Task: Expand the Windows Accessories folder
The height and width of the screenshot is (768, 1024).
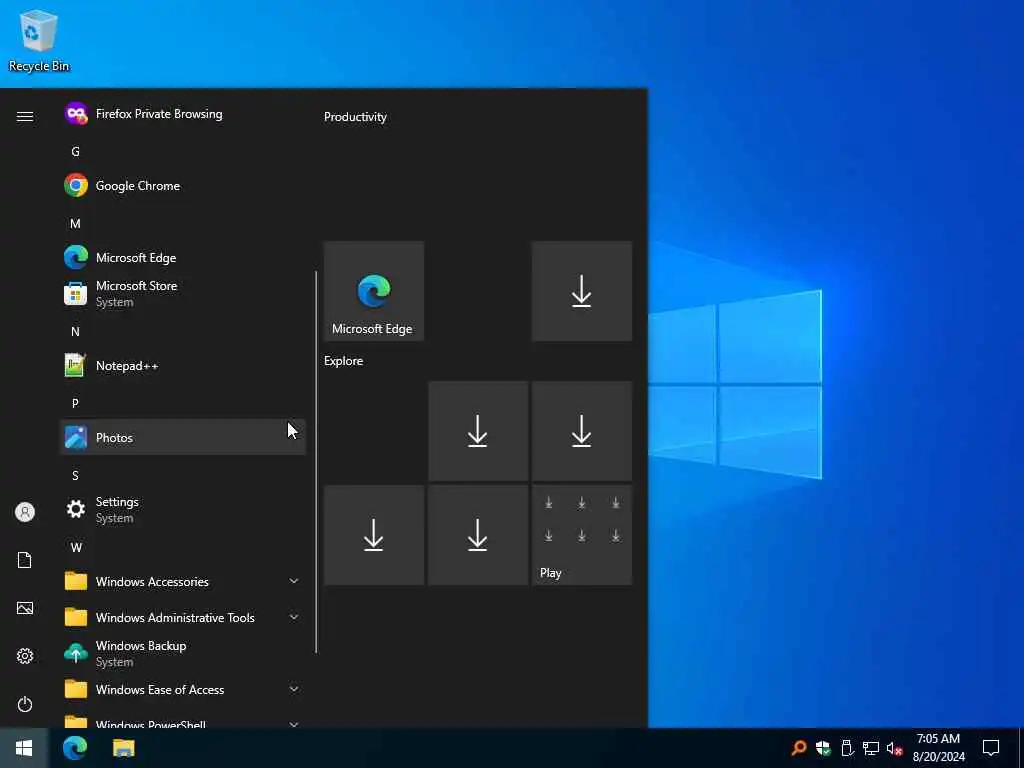Action: click(182, 581)
